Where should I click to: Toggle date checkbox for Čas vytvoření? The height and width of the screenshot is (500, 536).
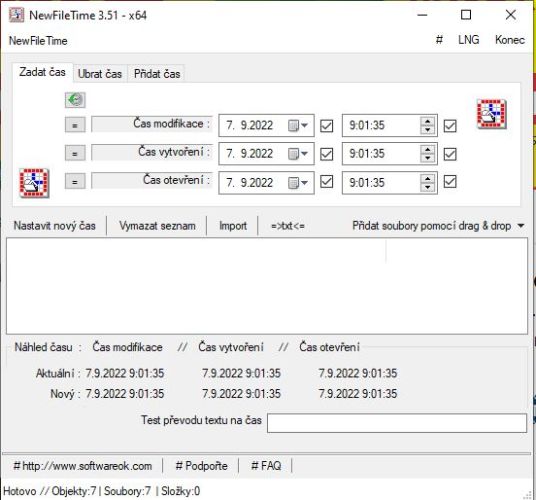click(x=326, y=154)
